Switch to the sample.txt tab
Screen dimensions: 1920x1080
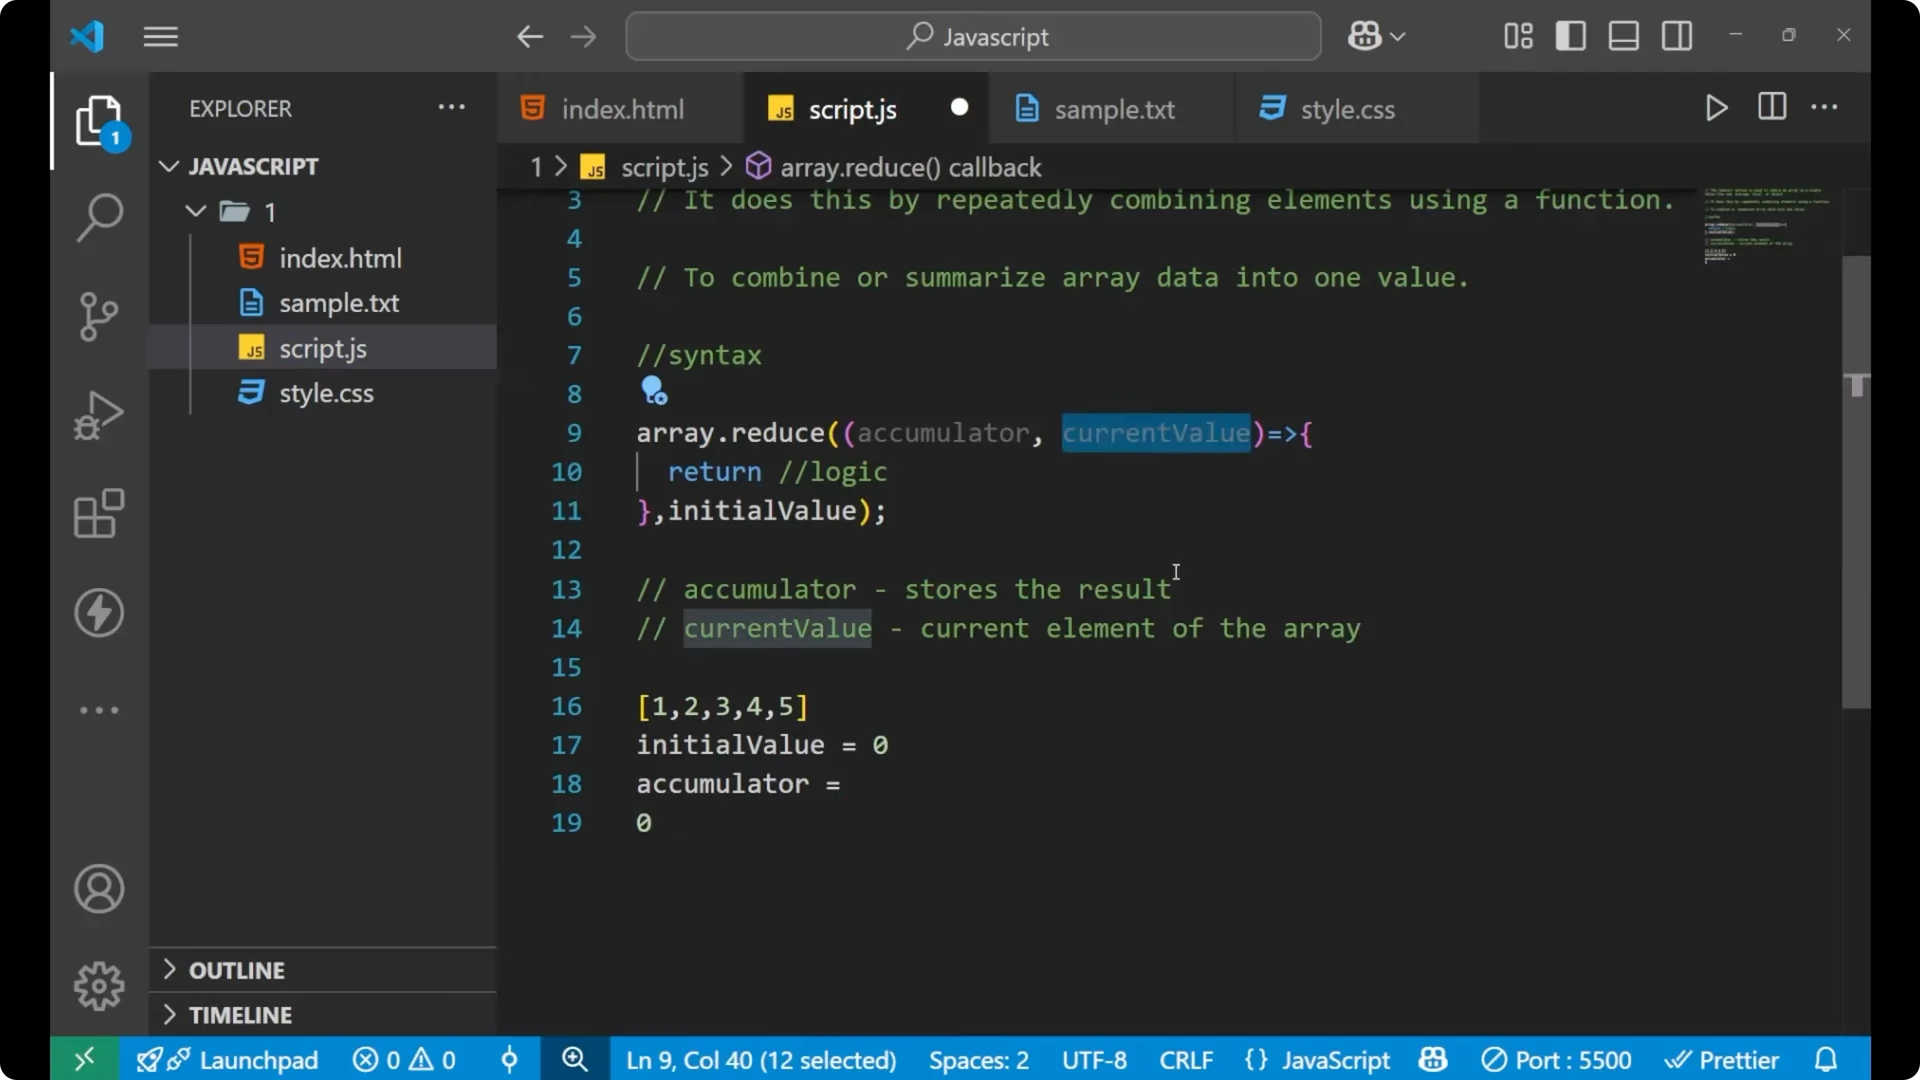1115,109
